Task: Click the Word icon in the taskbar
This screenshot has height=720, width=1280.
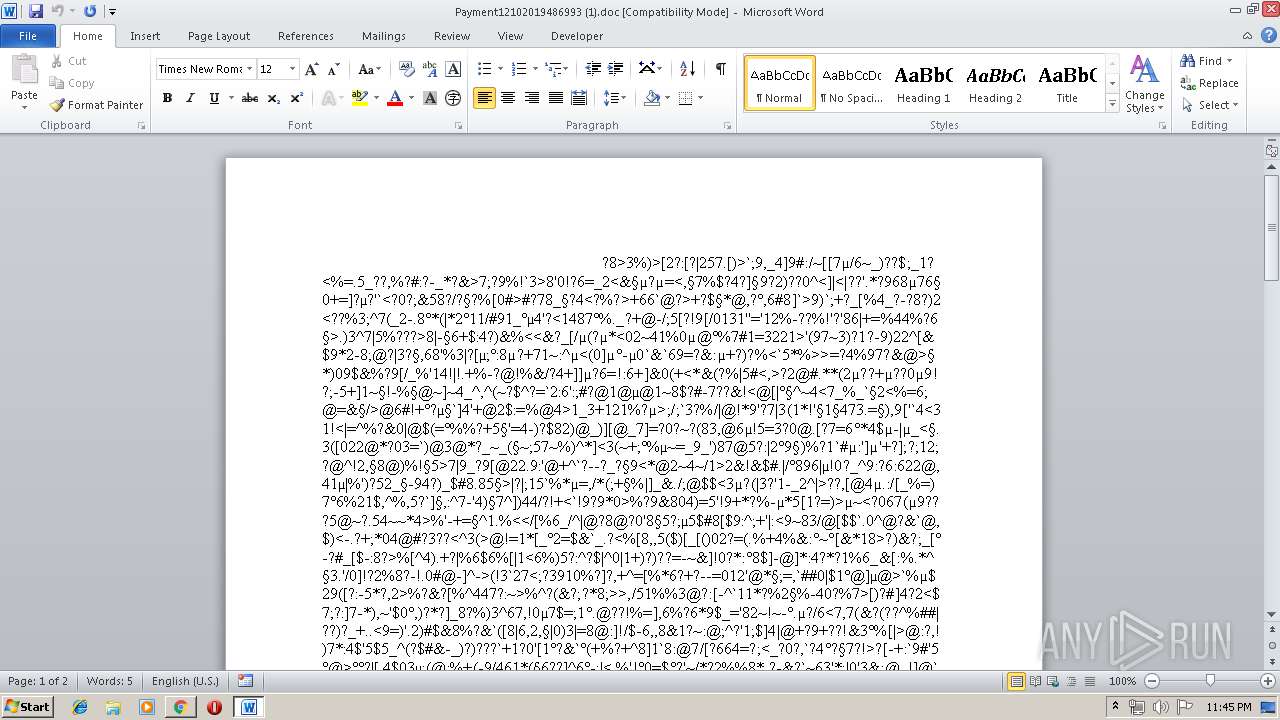Action: (x=249, y=707)
